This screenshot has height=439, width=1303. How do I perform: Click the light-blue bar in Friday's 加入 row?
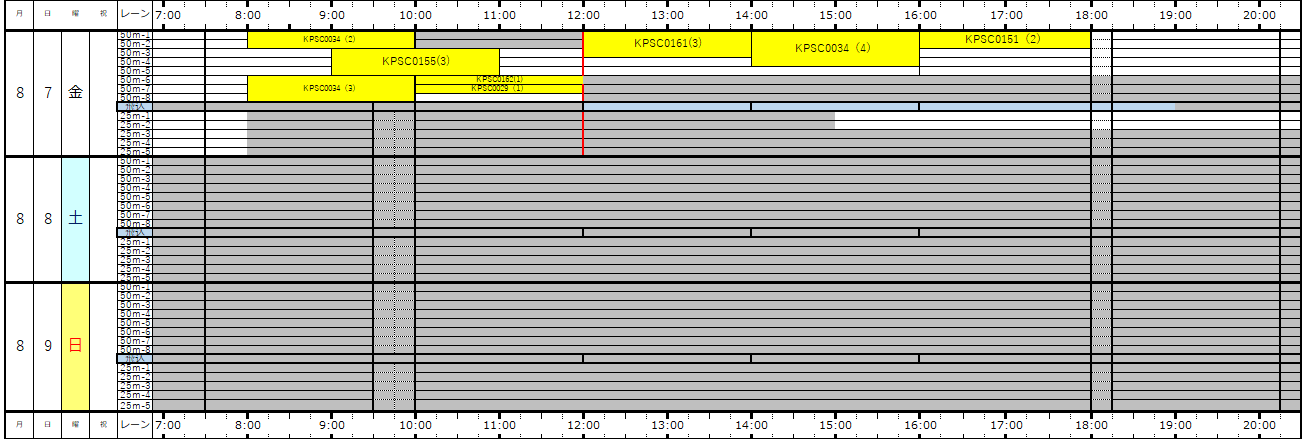pos(879,106)
